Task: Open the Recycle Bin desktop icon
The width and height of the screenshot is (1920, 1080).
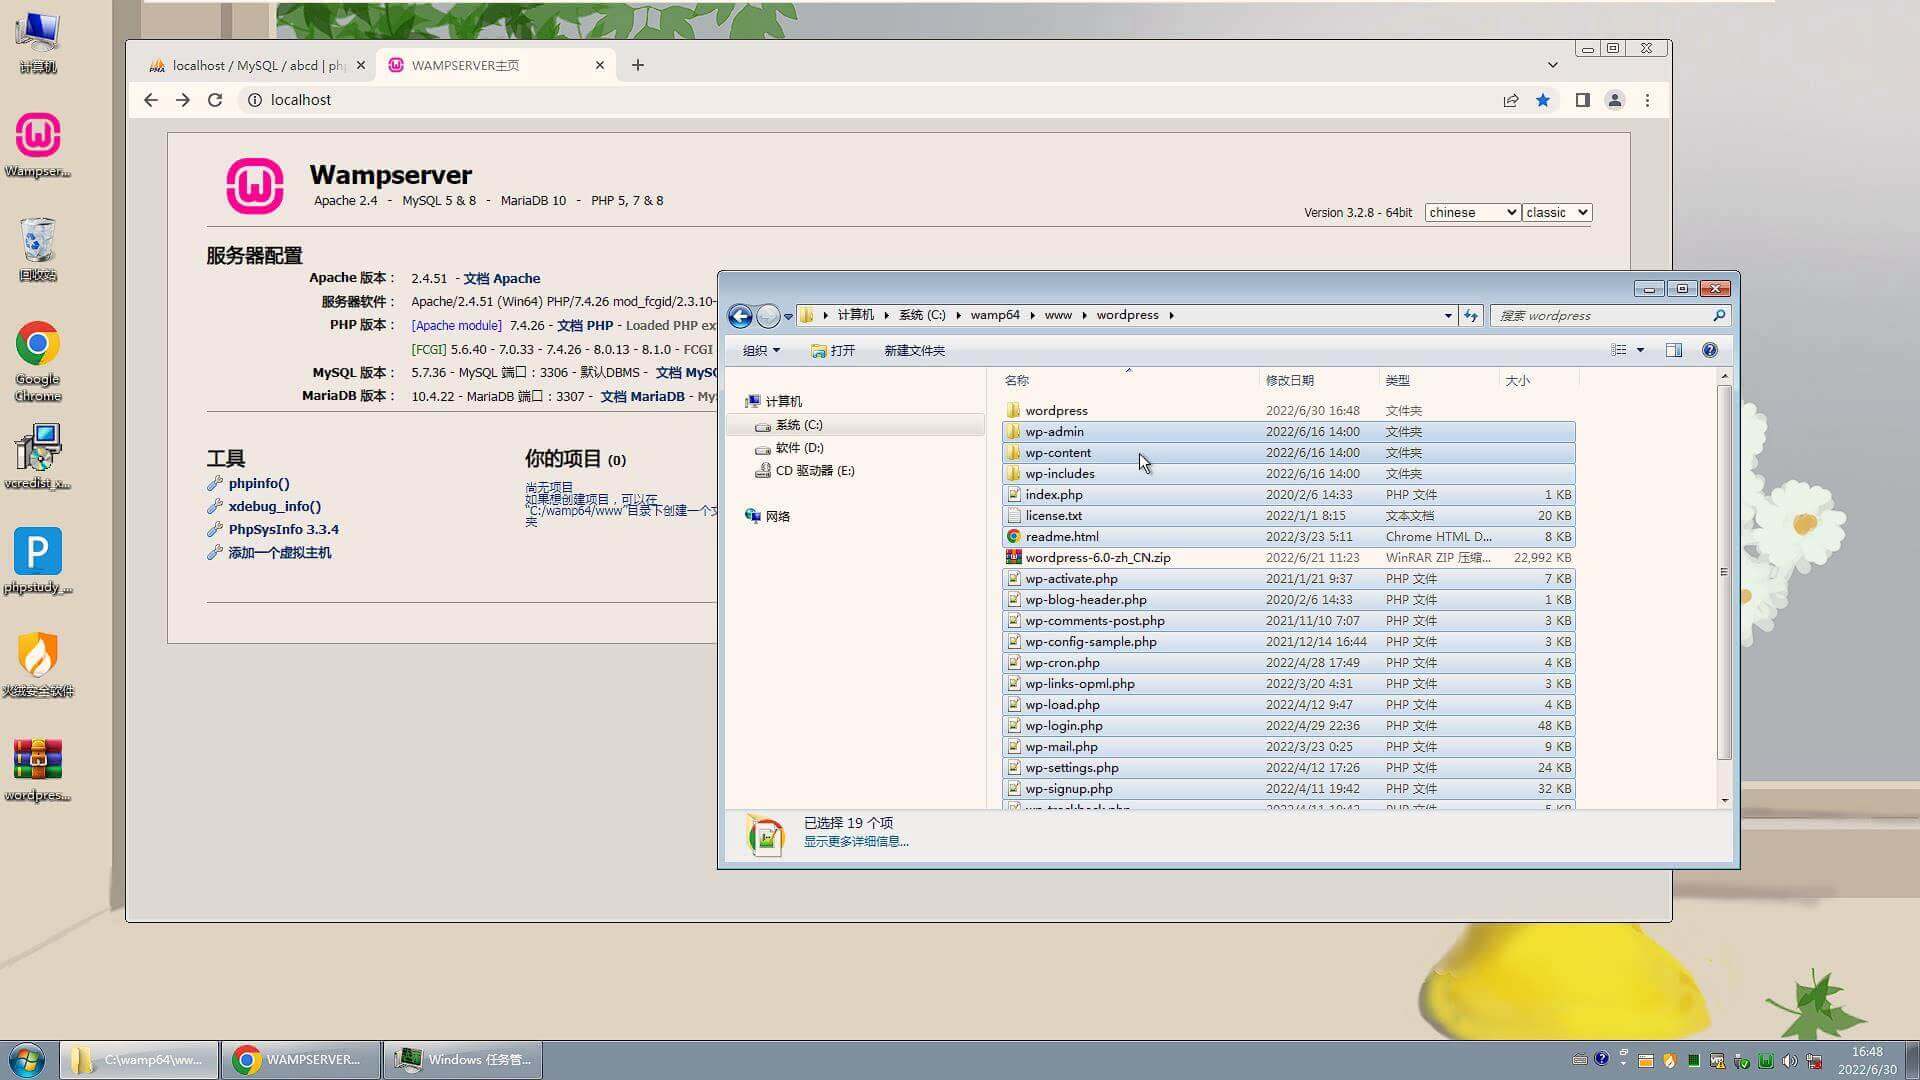Action: click(x=37, y=250)
